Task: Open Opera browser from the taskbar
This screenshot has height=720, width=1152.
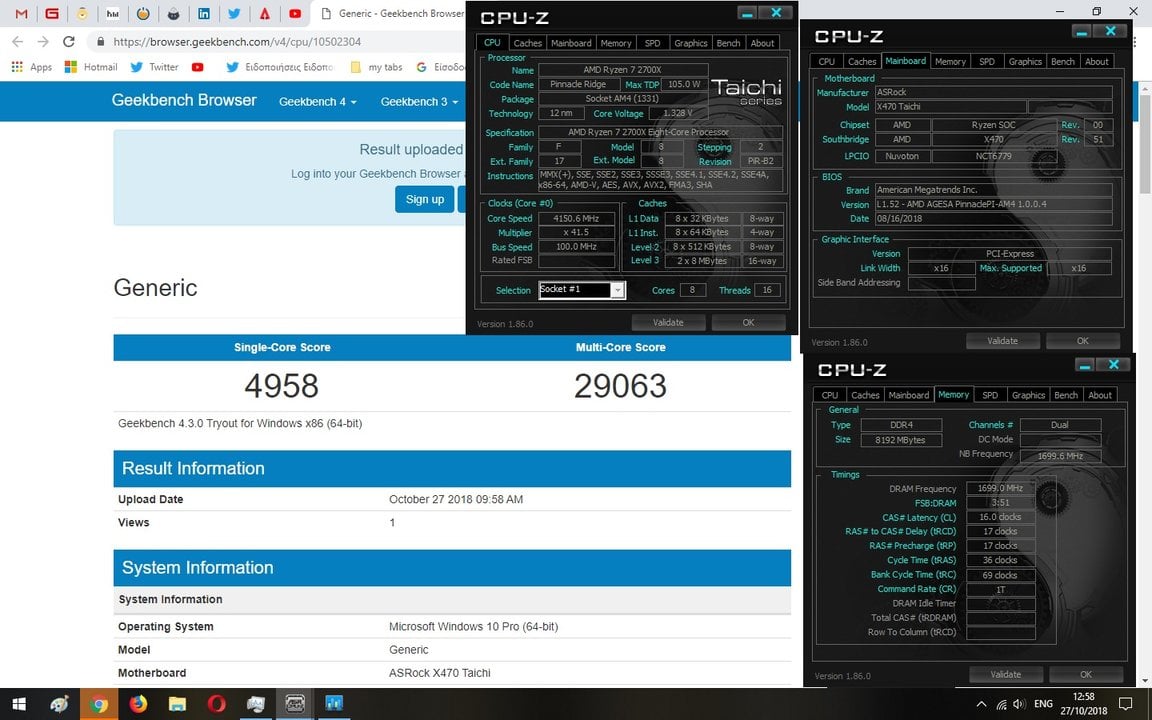Action: pos(217,704)
